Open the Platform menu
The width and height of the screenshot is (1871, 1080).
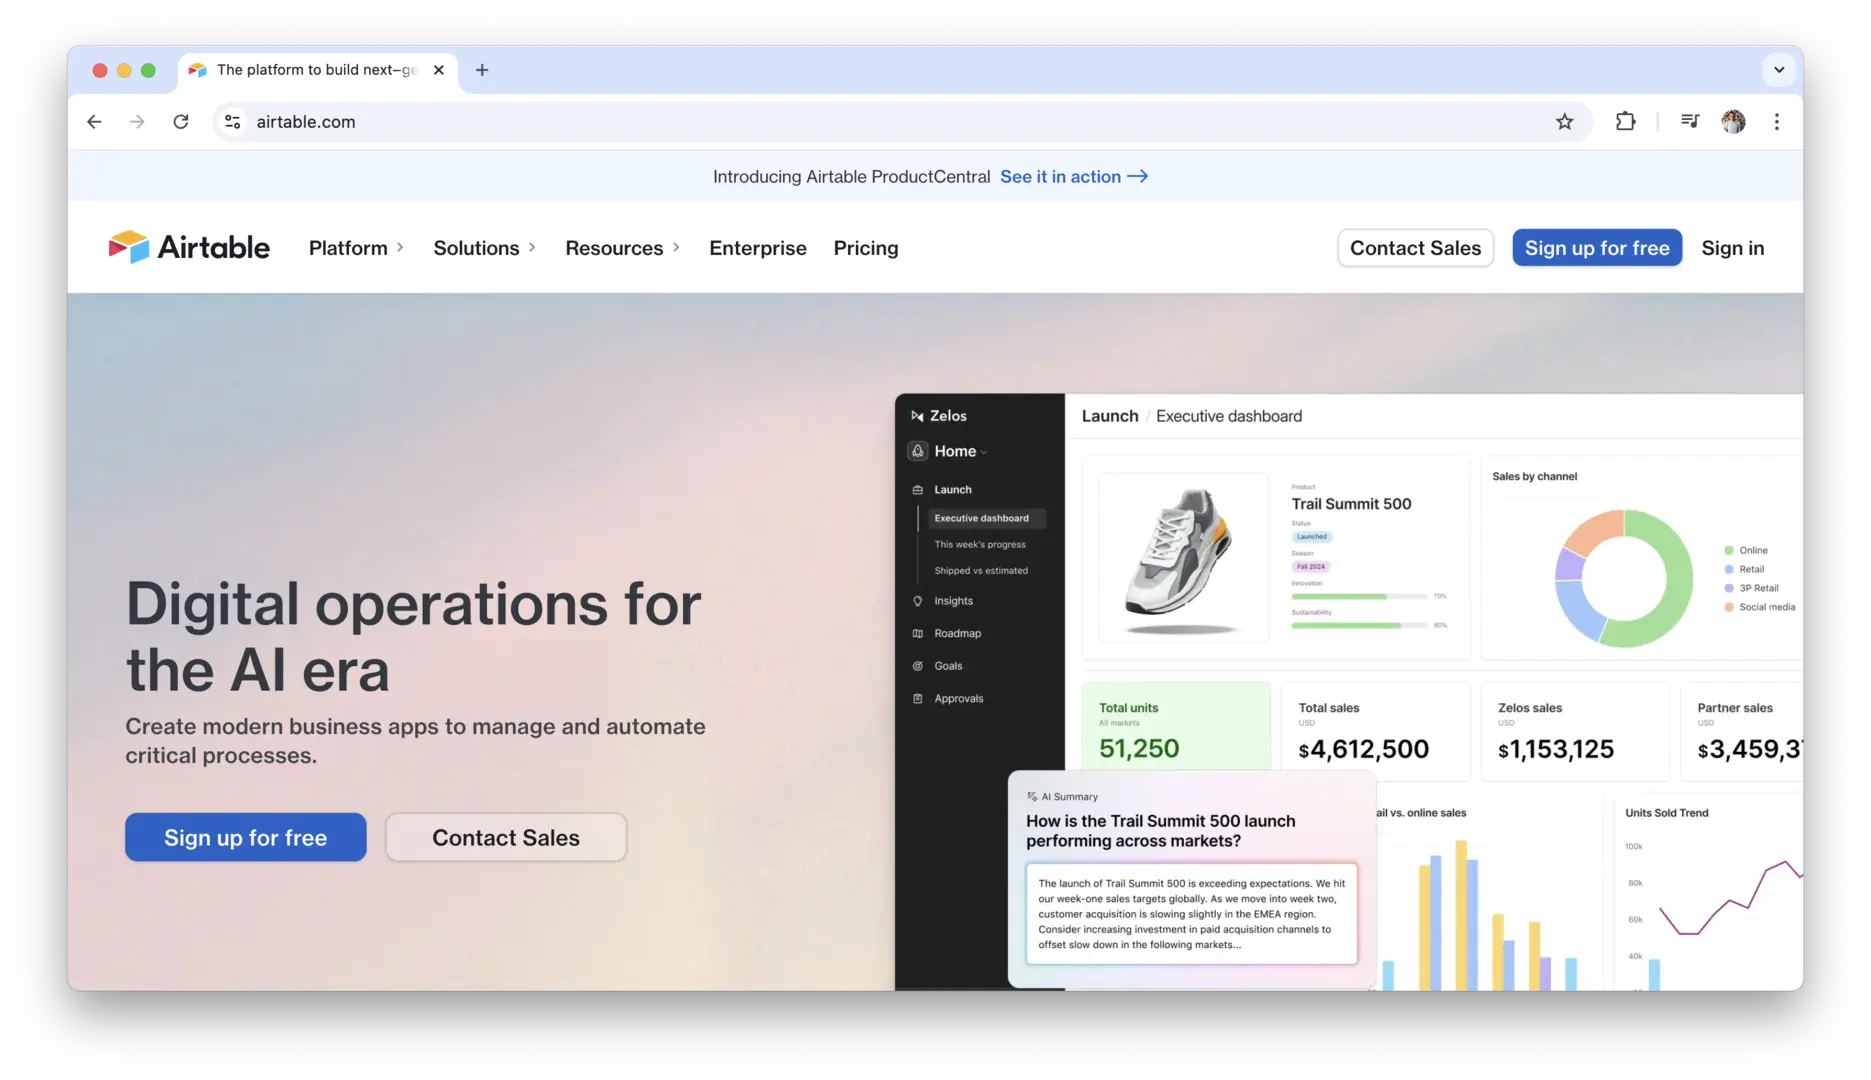pyautogui.click(x=356, y=248)
